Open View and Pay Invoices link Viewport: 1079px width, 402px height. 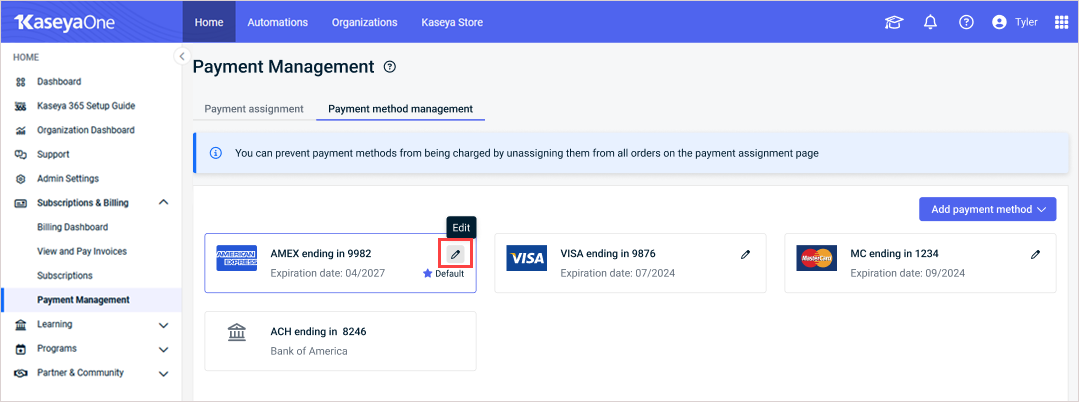pos(82,251)
